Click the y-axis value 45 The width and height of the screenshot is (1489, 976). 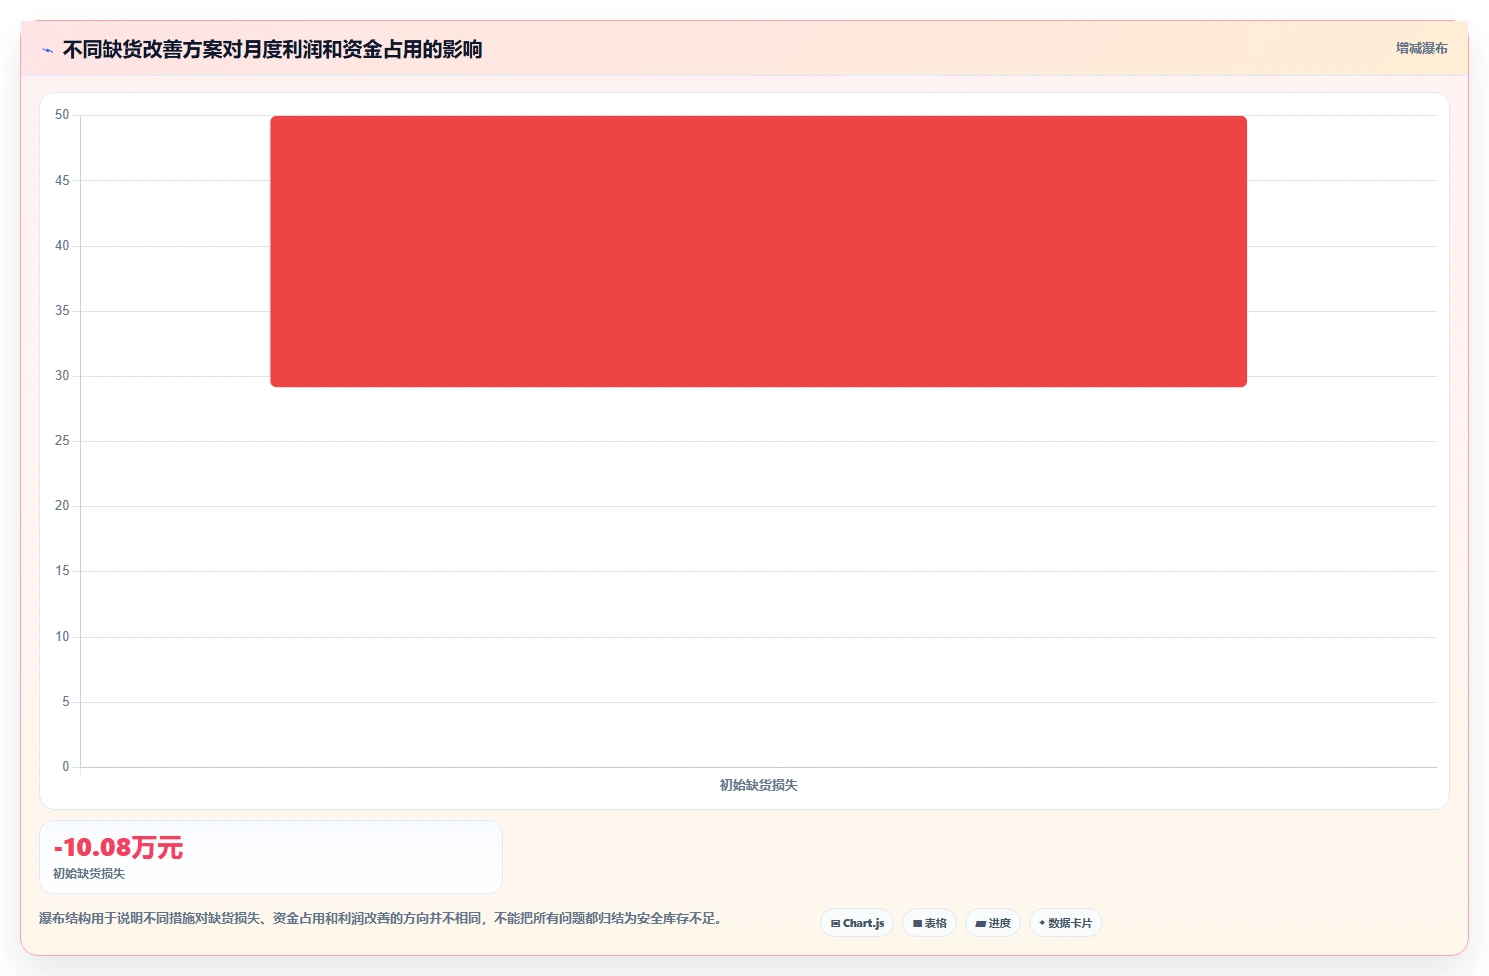[62, 180]
